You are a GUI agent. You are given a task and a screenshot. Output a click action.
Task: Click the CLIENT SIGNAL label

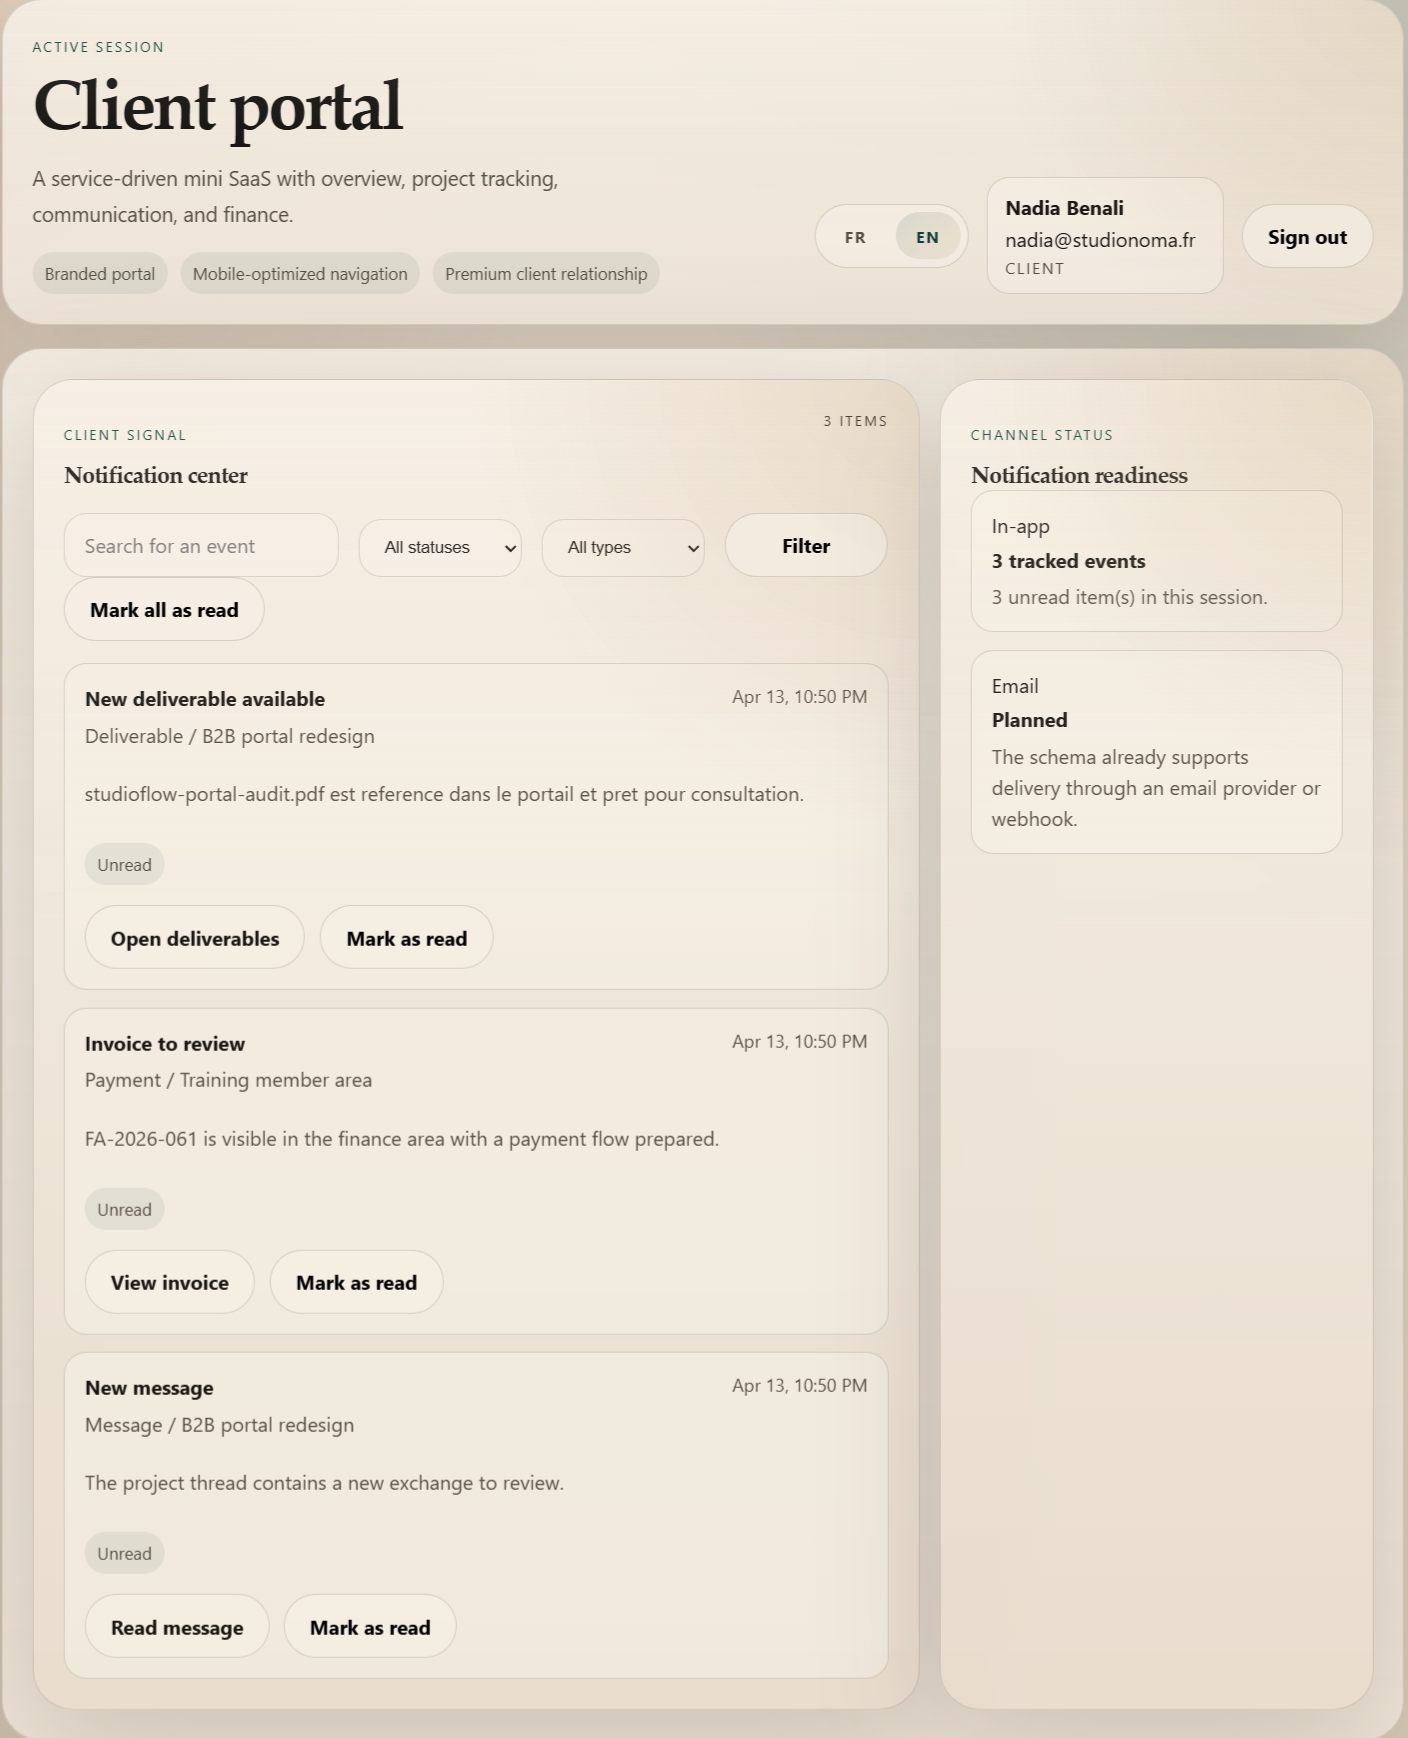[125, 435]
